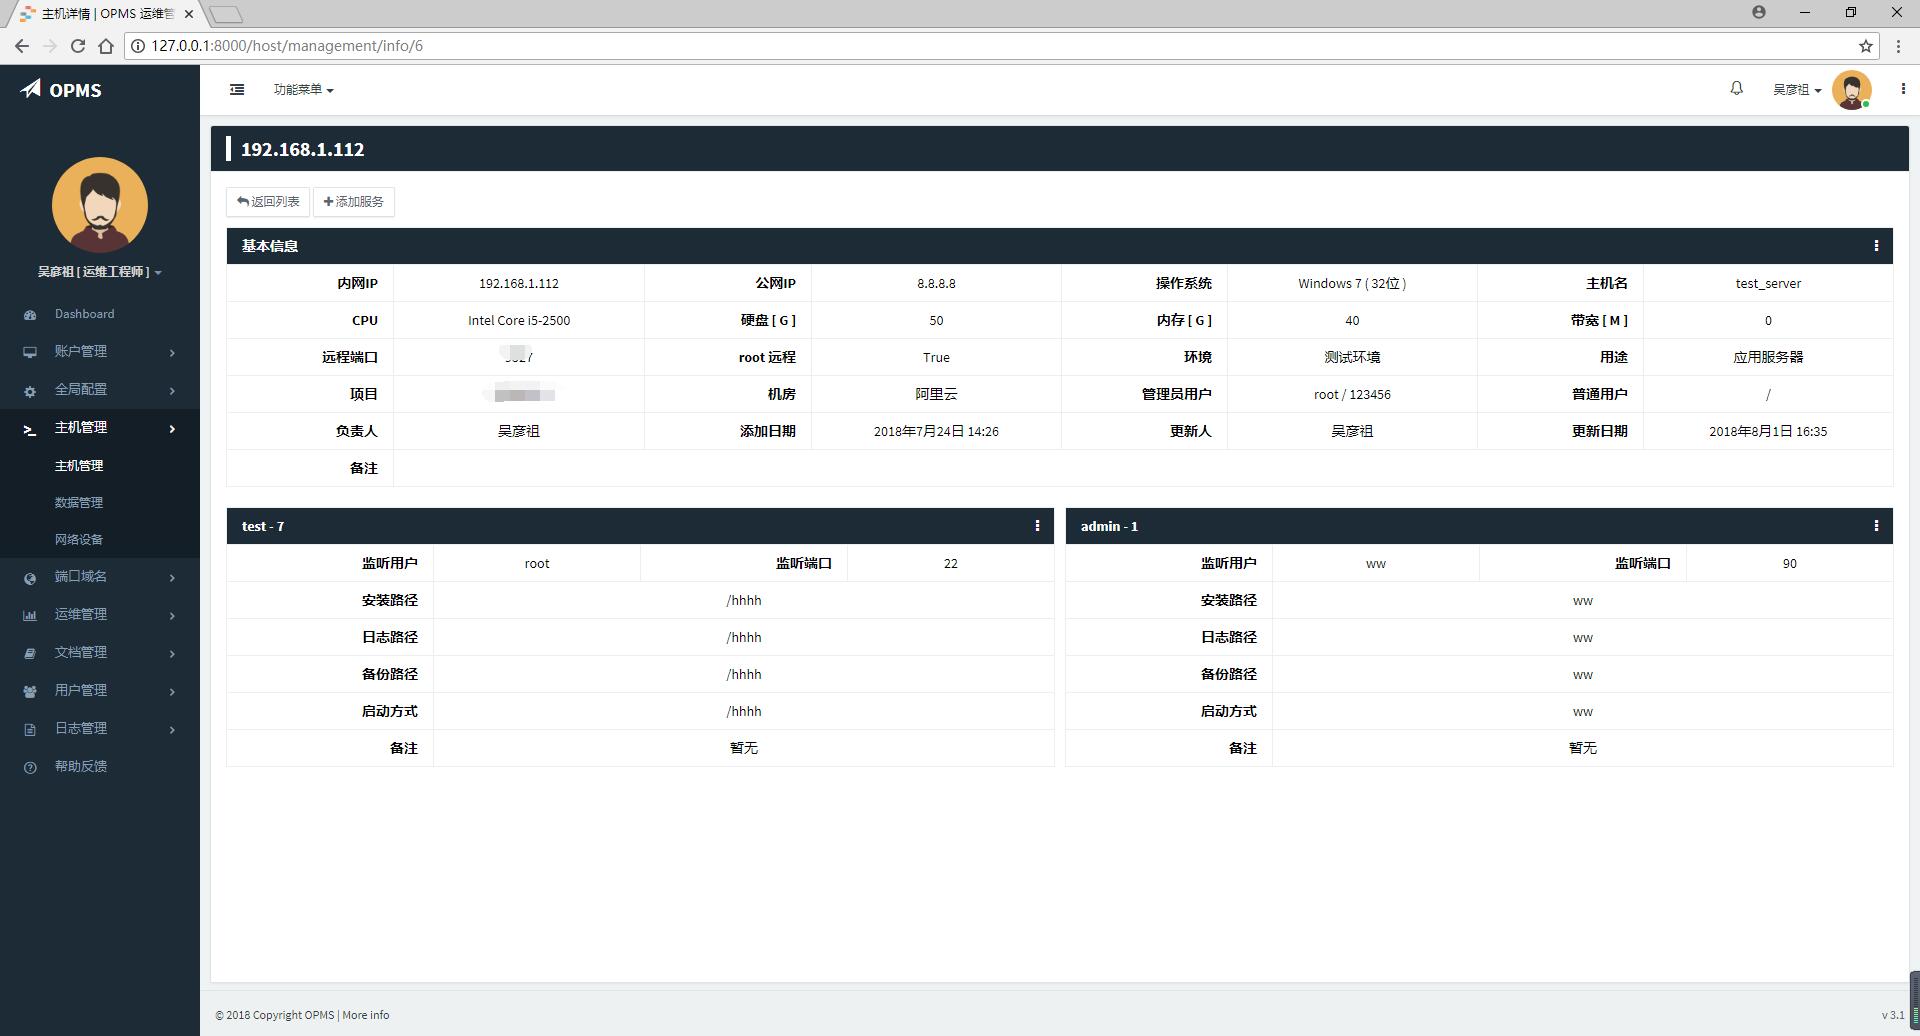Open the 功能菜单 dropdown
Image resolution: width=1920 pixels, height=1036 pixels.
coord(303,89)
